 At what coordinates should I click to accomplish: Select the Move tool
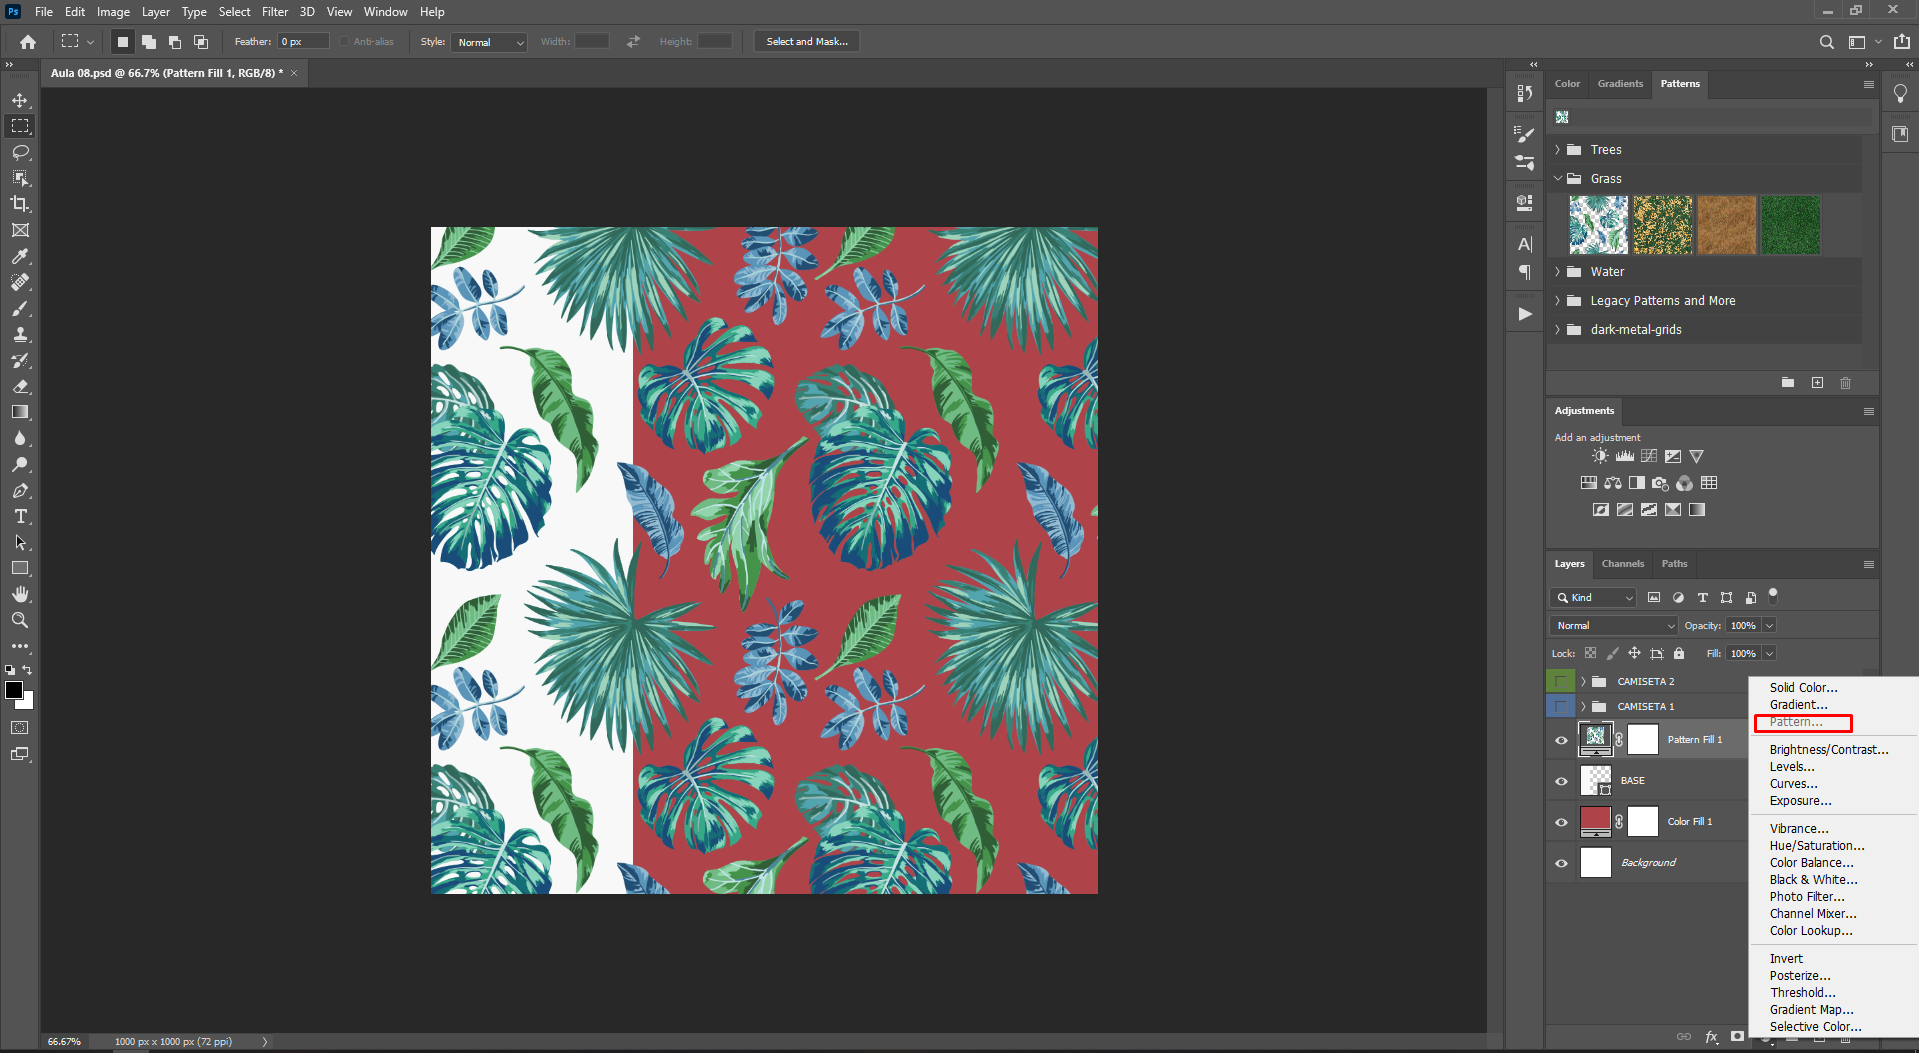[x=20, y=100]
